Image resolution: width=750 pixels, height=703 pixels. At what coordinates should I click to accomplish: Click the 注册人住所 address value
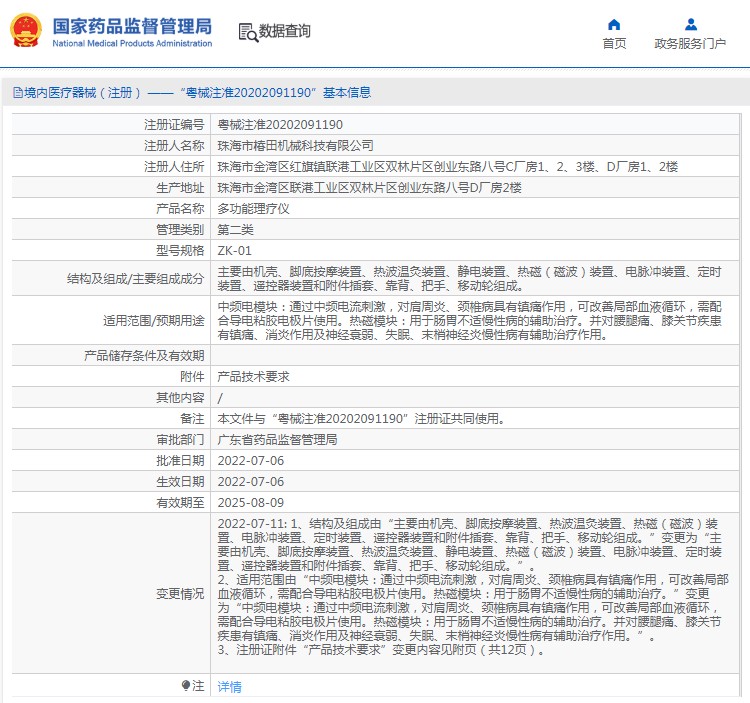click(448, 167)
